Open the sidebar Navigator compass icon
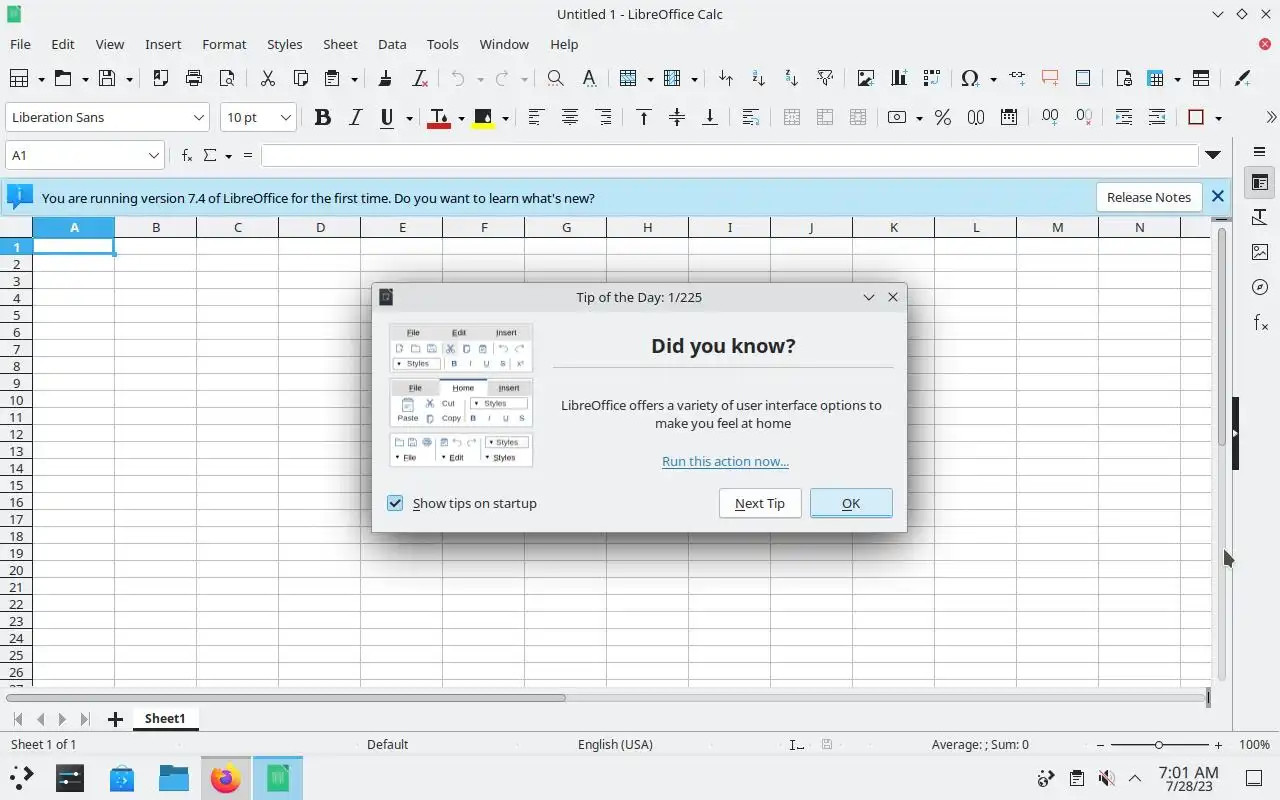The image size is (1280, 800). tap(1260, 287)
